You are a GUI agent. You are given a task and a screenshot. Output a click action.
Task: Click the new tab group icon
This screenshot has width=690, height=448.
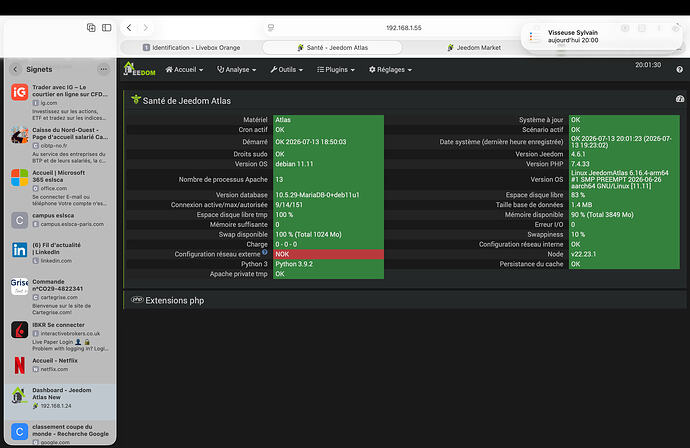[x=91, y=28]
